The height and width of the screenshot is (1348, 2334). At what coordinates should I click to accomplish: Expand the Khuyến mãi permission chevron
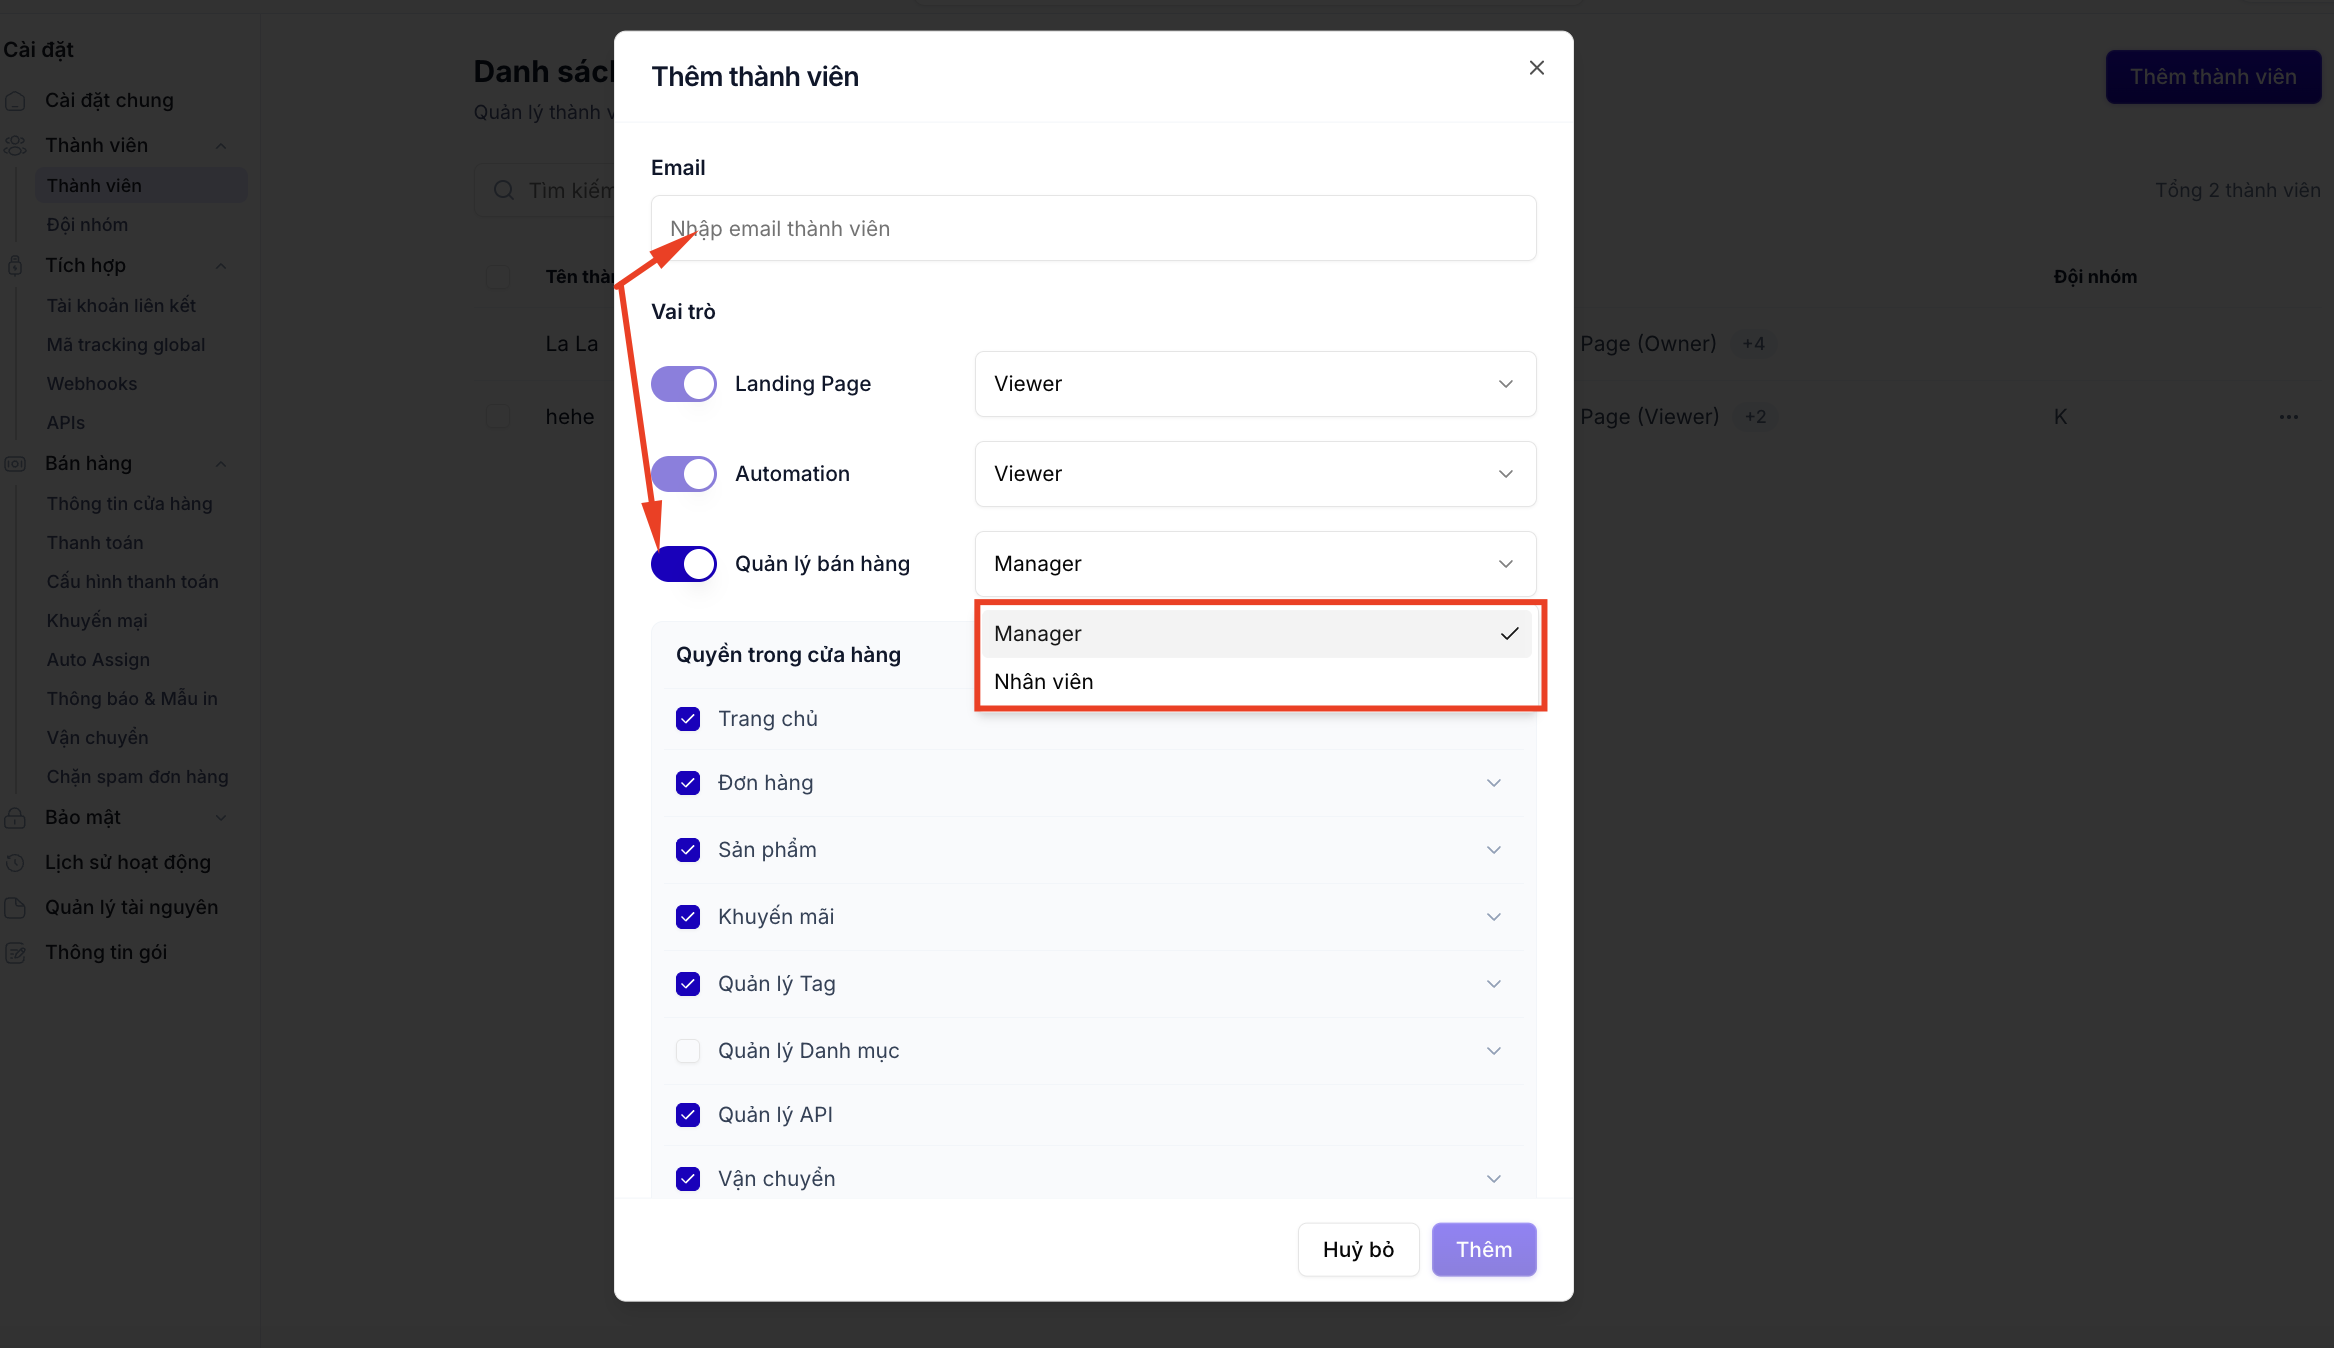click(1494, 917)
